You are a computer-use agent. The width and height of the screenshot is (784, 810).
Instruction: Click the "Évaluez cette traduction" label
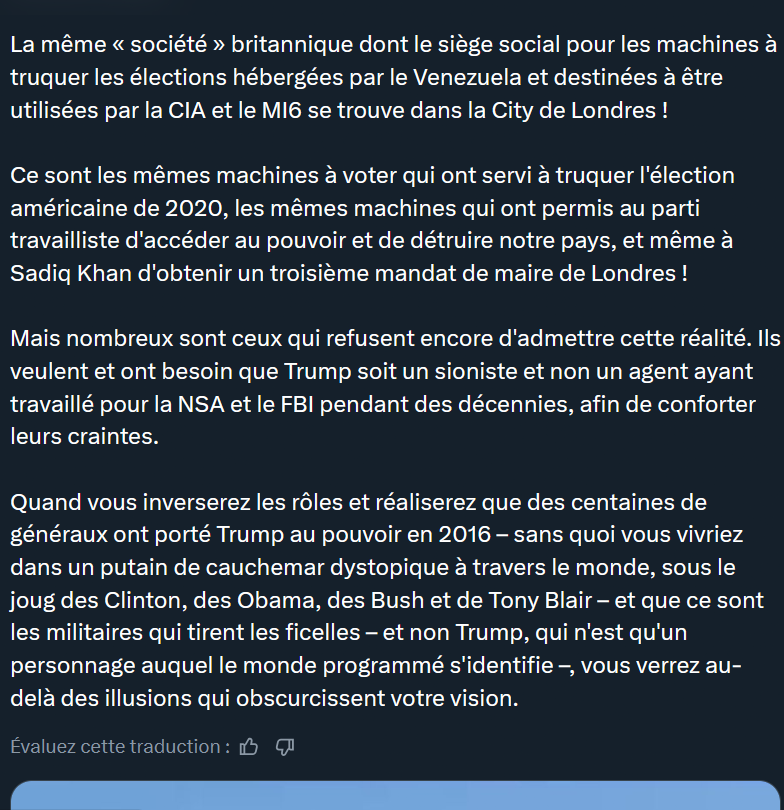pos(120,746)
